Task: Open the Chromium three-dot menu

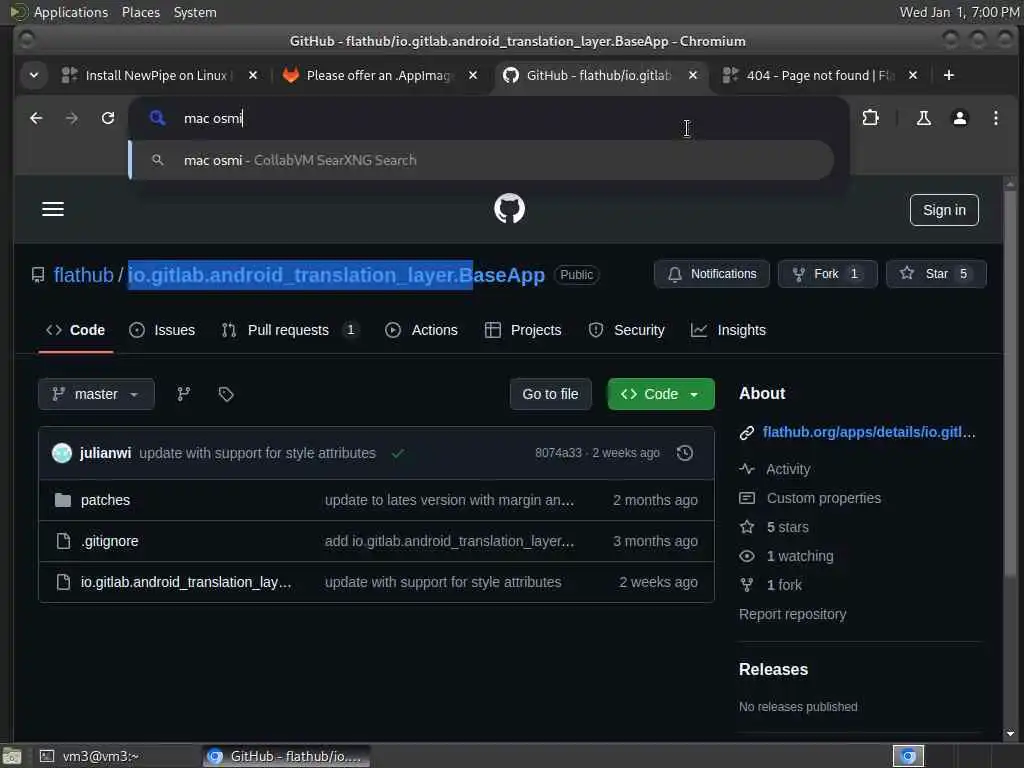Action: click(x=995, y=118)
